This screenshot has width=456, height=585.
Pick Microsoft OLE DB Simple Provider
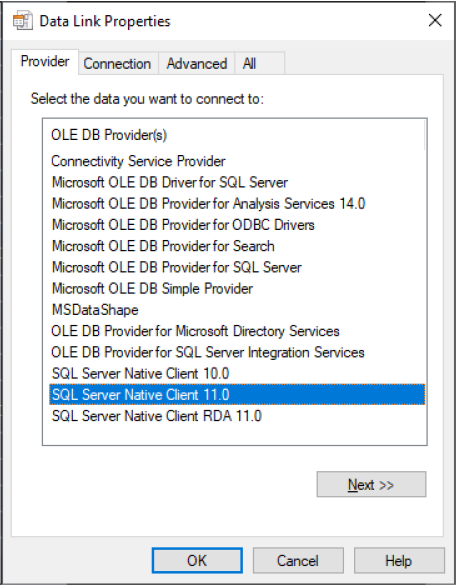(237, 289)
